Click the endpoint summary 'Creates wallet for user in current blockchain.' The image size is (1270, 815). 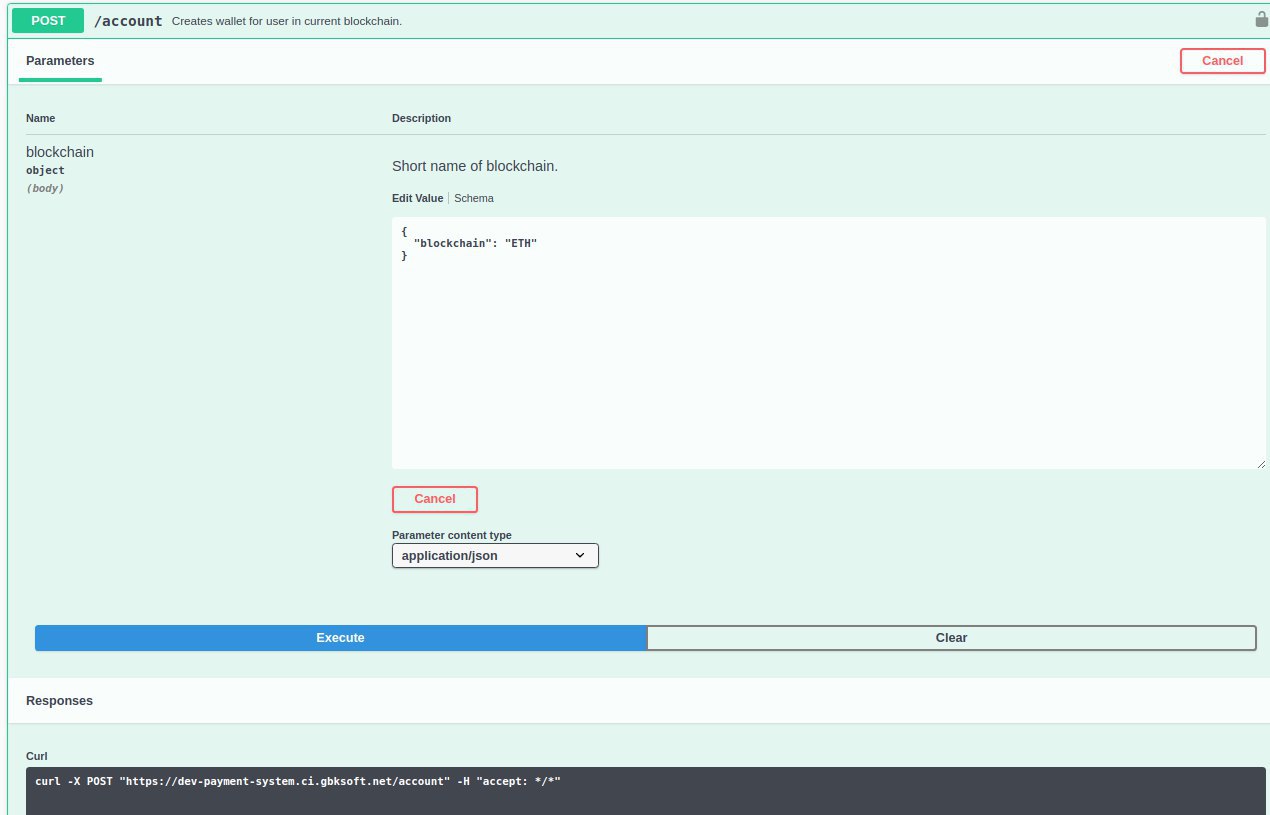click(x=287, y=21)
